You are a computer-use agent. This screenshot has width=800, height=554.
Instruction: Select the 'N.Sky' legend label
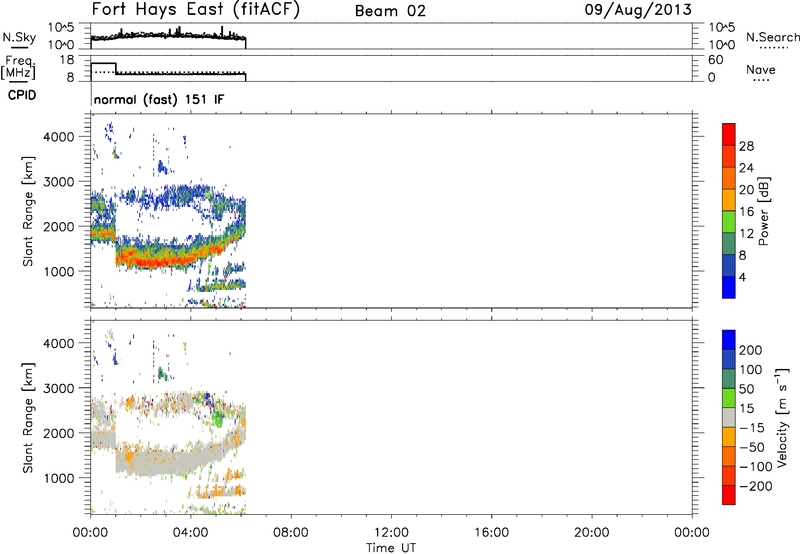tap(19, 37)
